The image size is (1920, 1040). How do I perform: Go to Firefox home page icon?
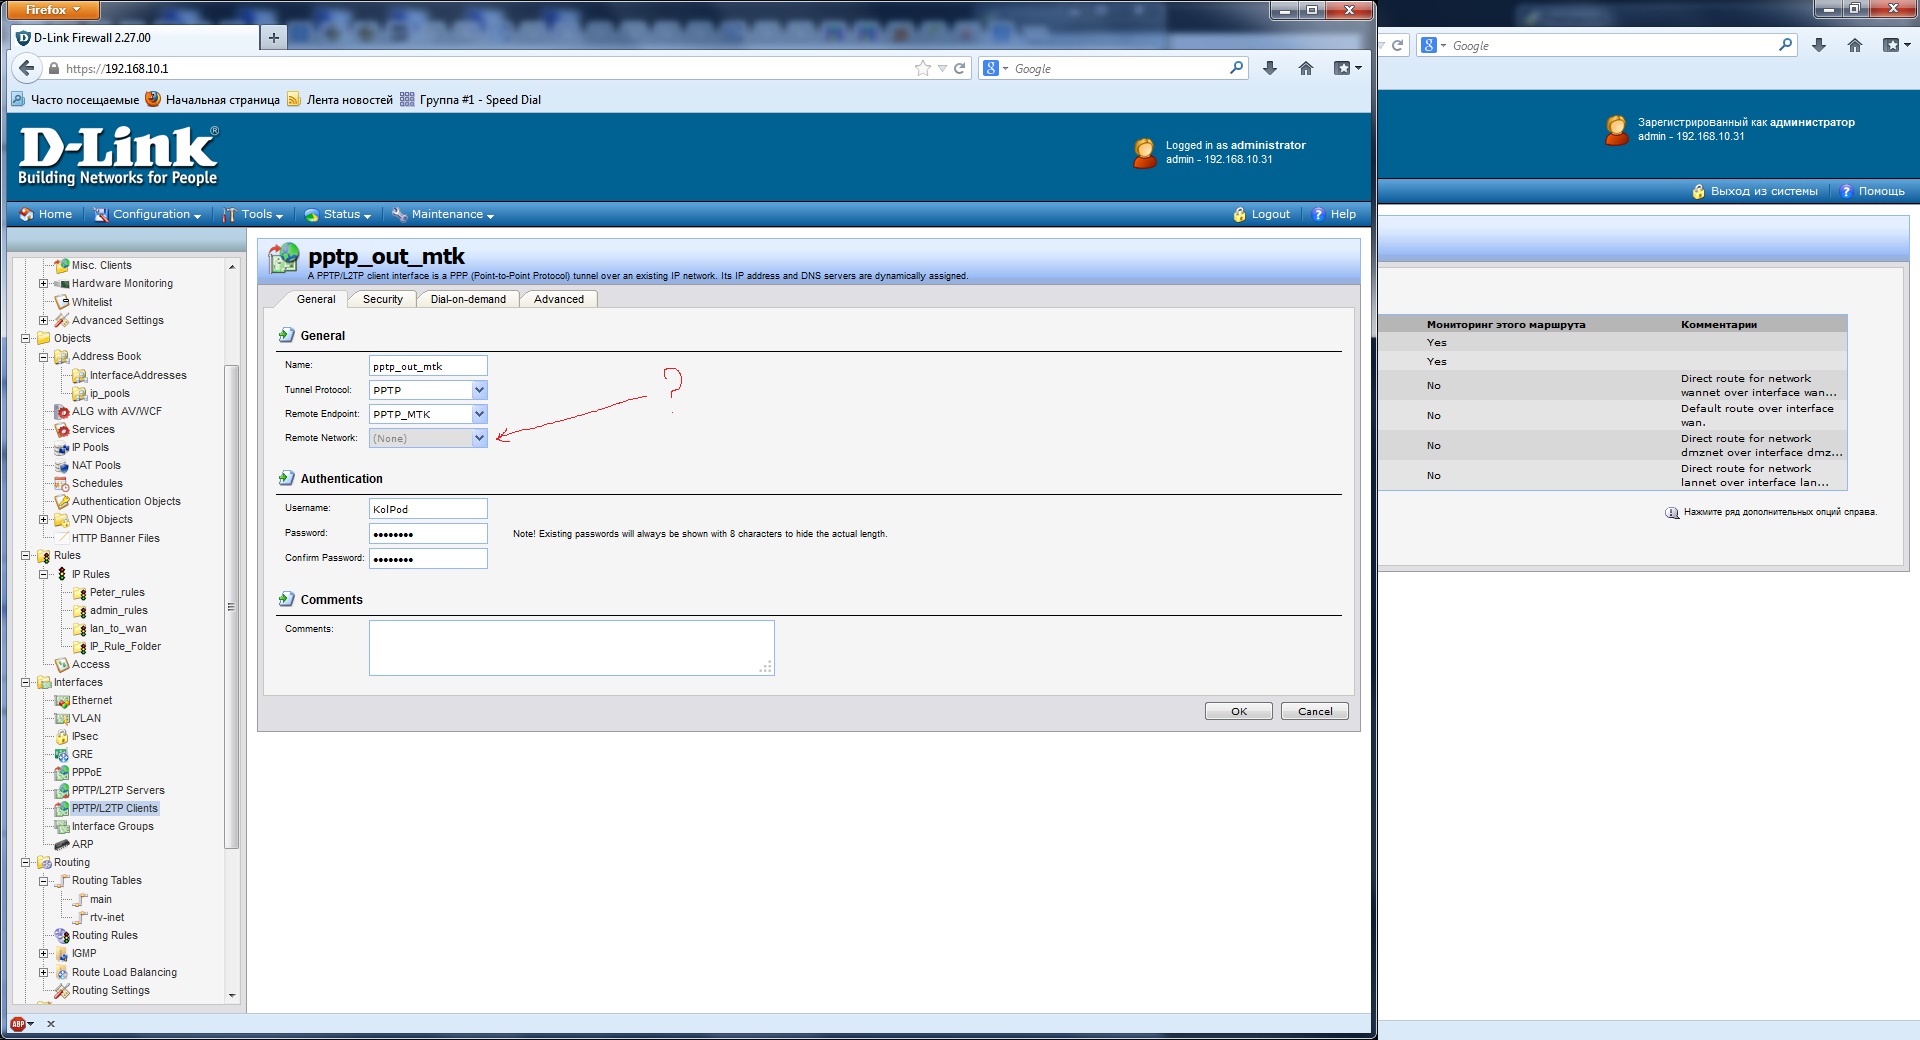[x=1306, y=68]
